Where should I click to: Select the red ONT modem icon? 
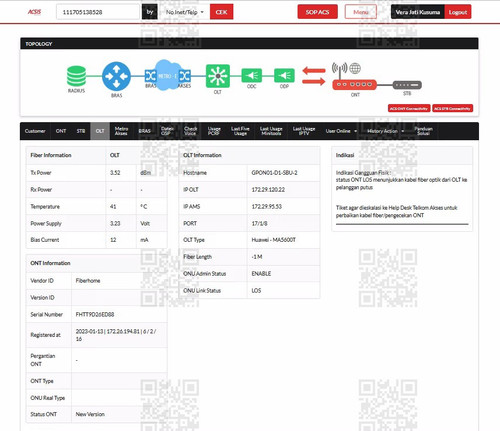pyautogui.click(x=355, y=85)
